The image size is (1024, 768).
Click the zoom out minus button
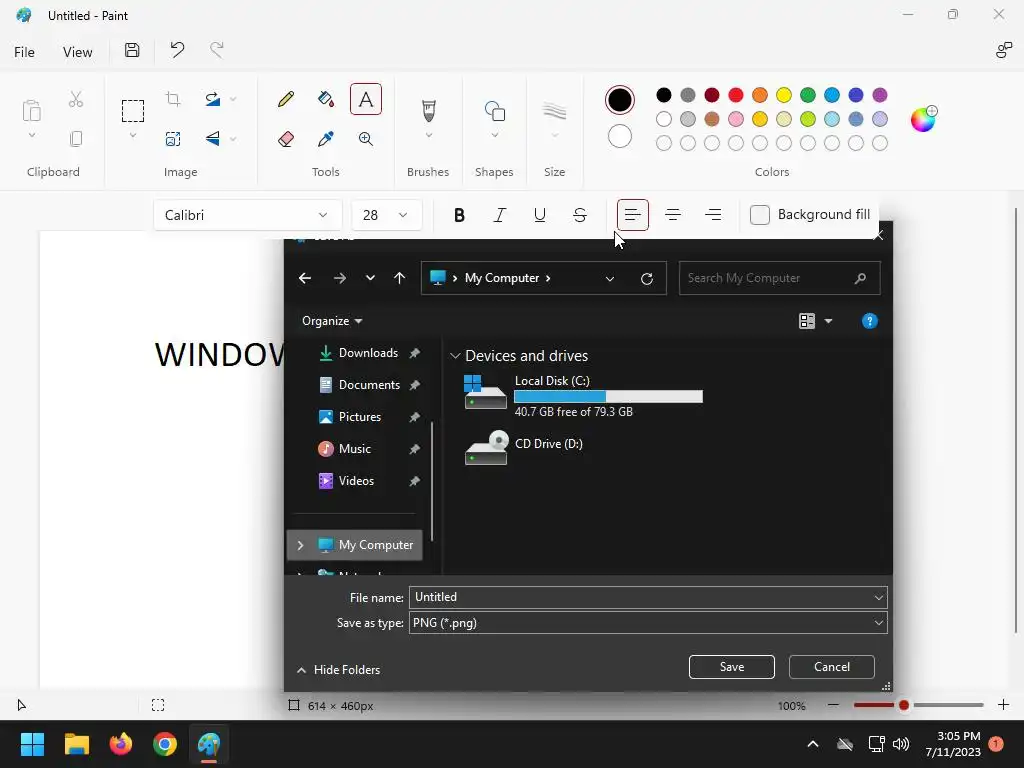(x=833, y=705)
